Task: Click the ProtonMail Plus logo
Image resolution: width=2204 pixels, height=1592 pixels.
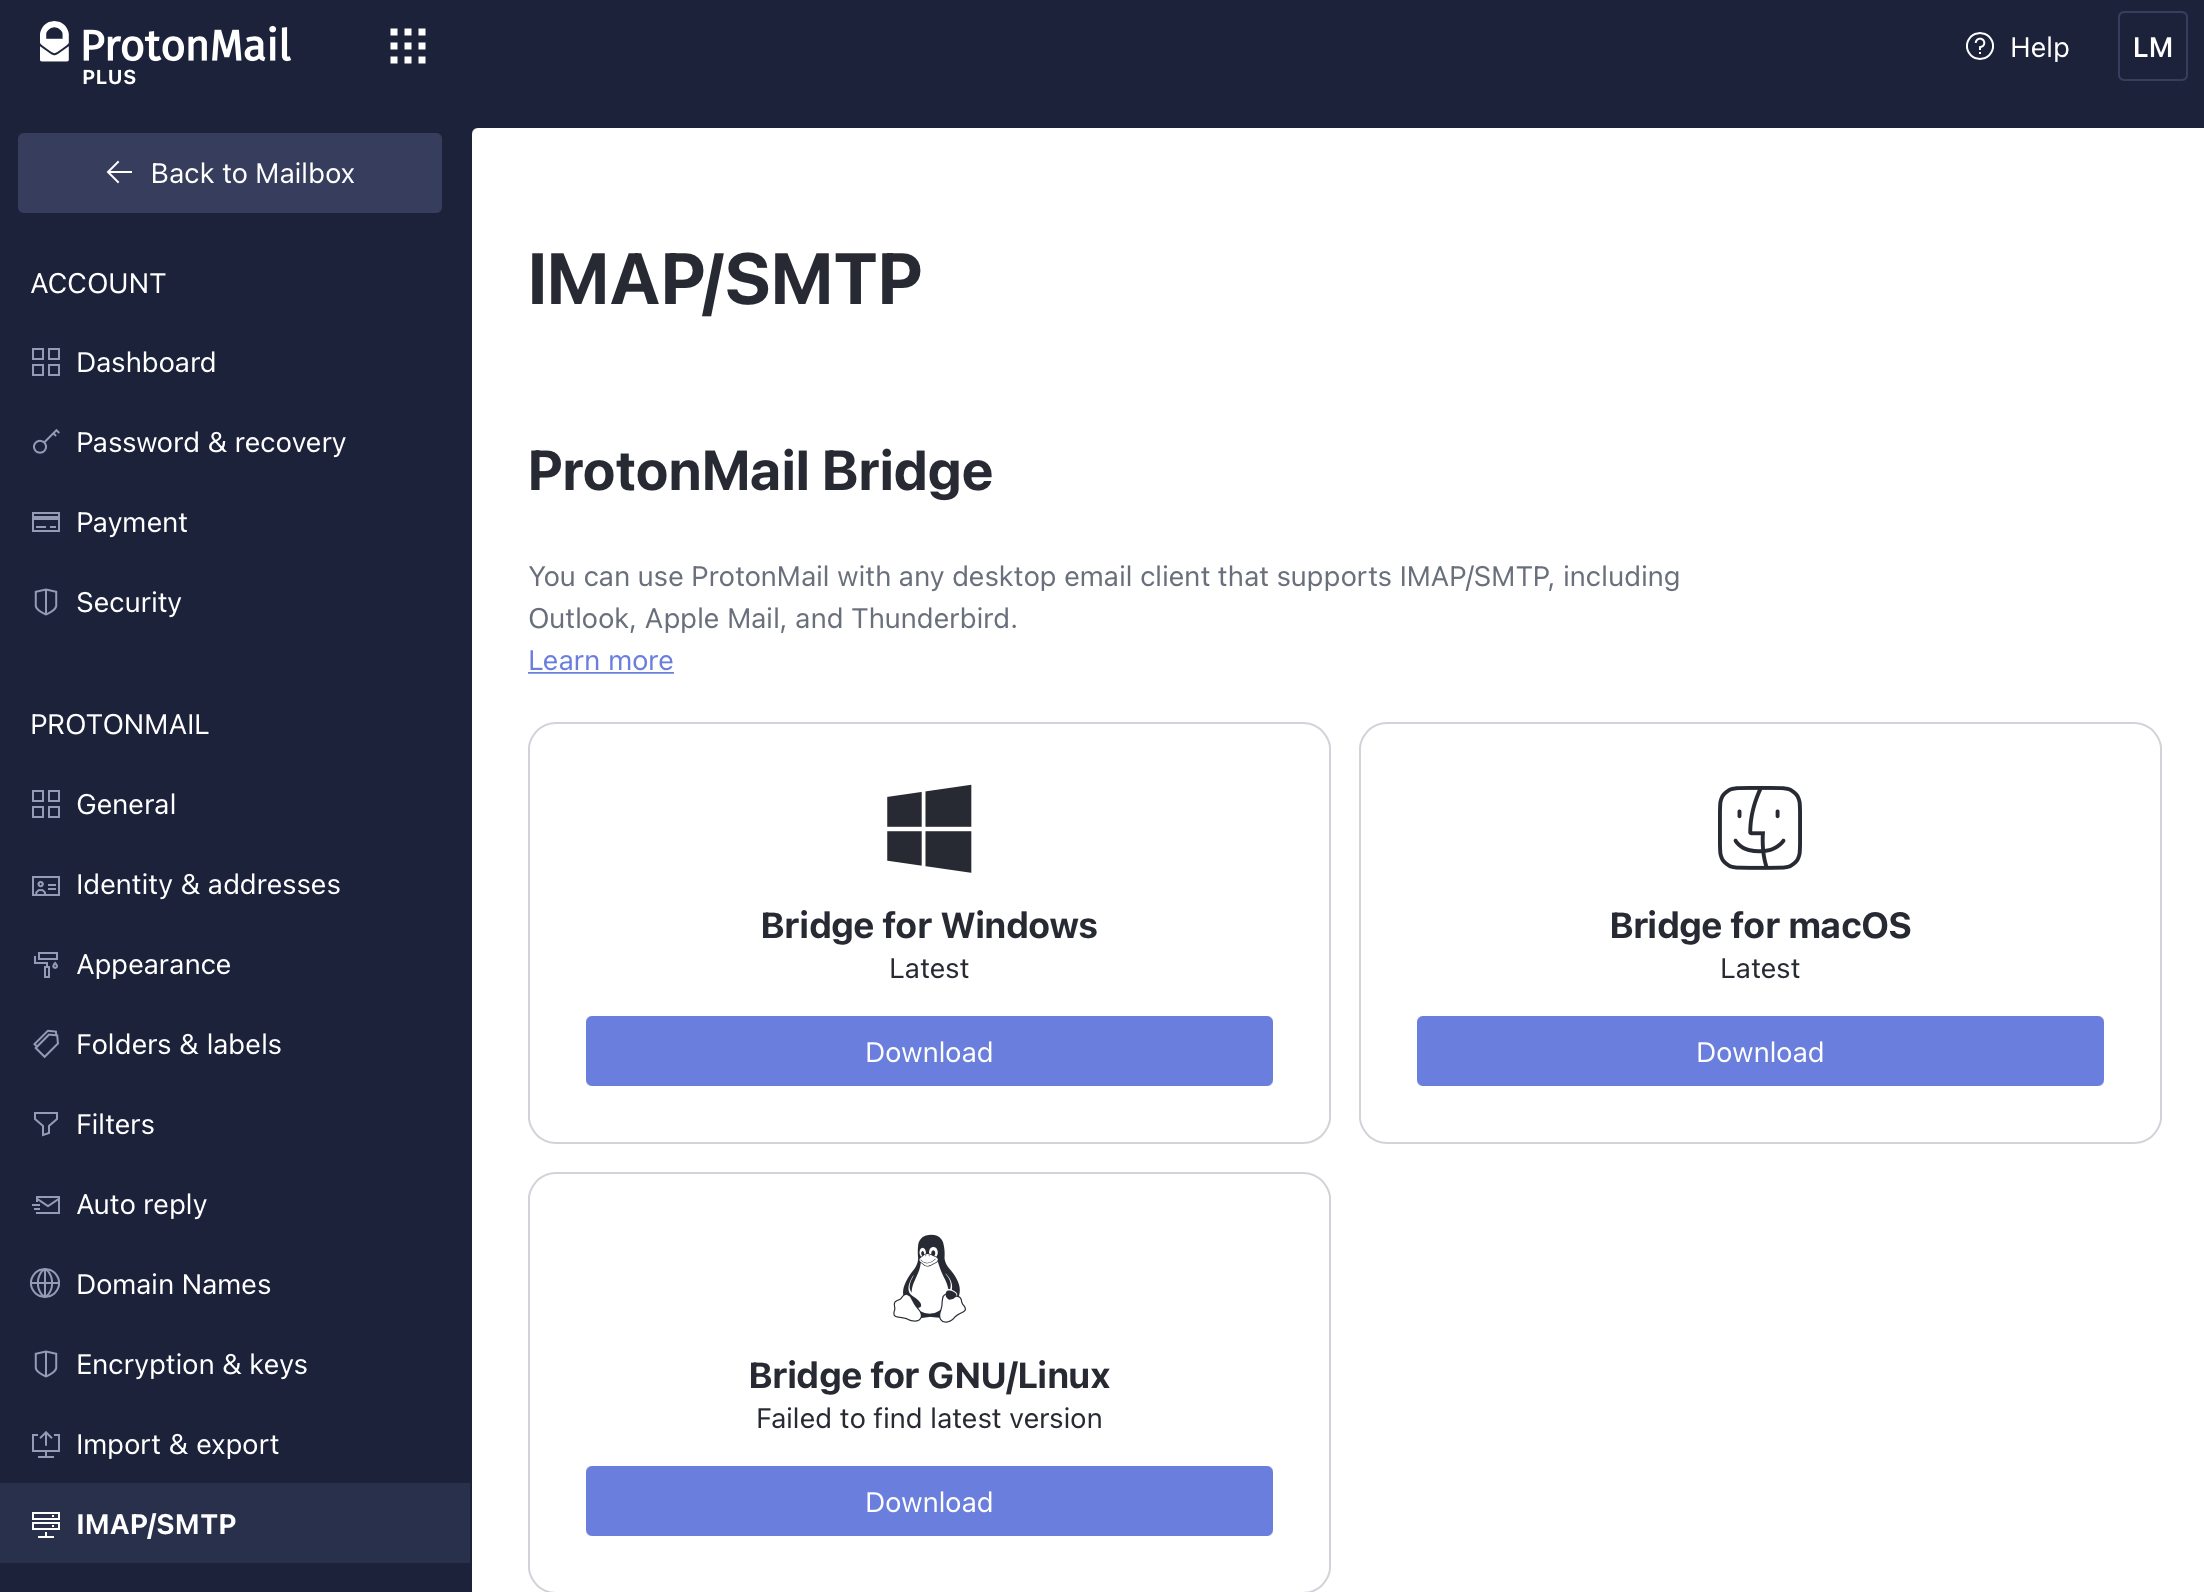Action: pyautogui.click(x=165, y=53)
